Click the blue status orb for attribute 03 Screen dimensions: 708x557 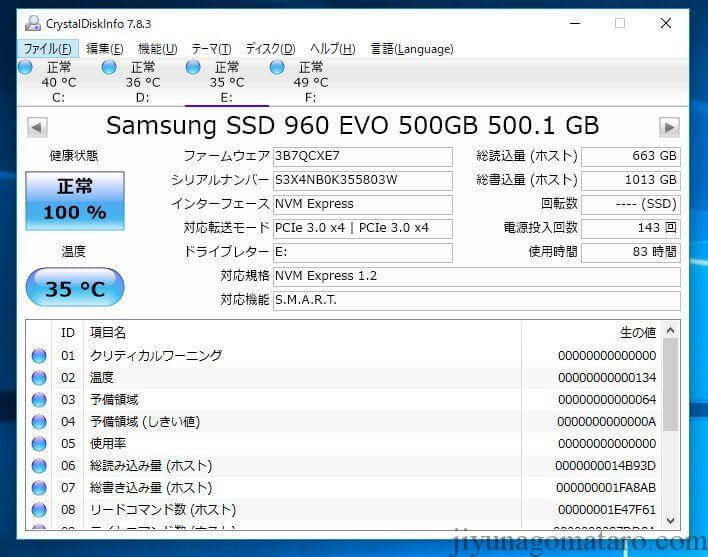pos(39,400)
